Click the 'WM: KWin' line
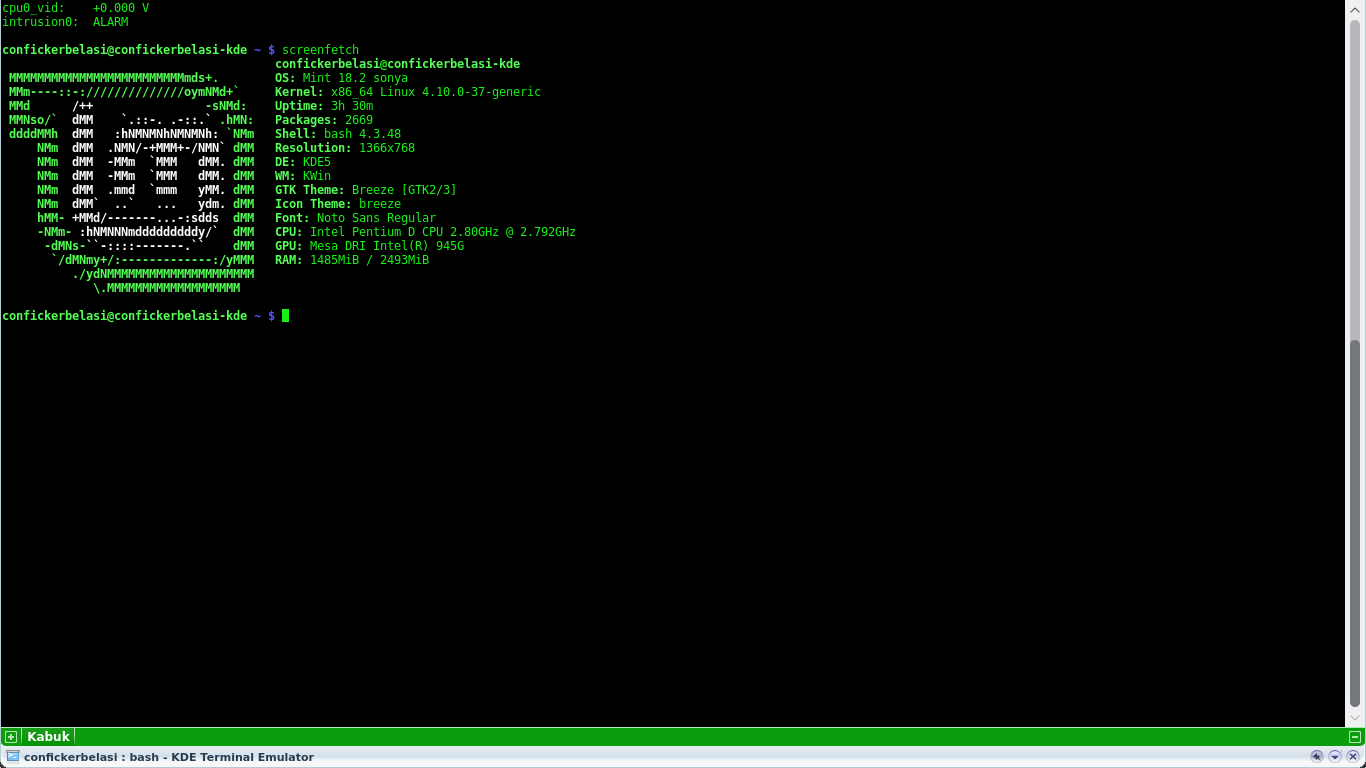Viewport: 1366px width, 768px height. [303, 176]
